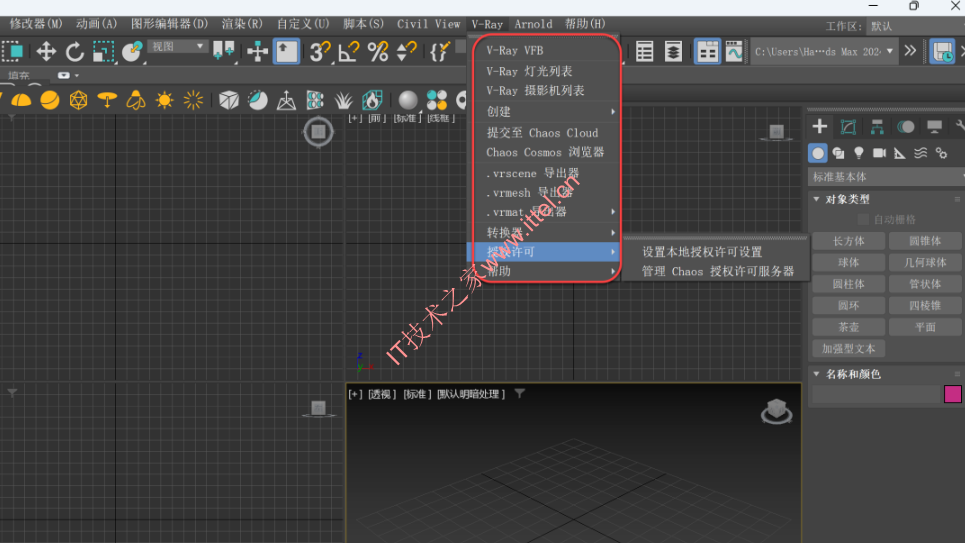Click the V-Ray dome light icon
965x543 pixels.
click(x=21, y=100)
